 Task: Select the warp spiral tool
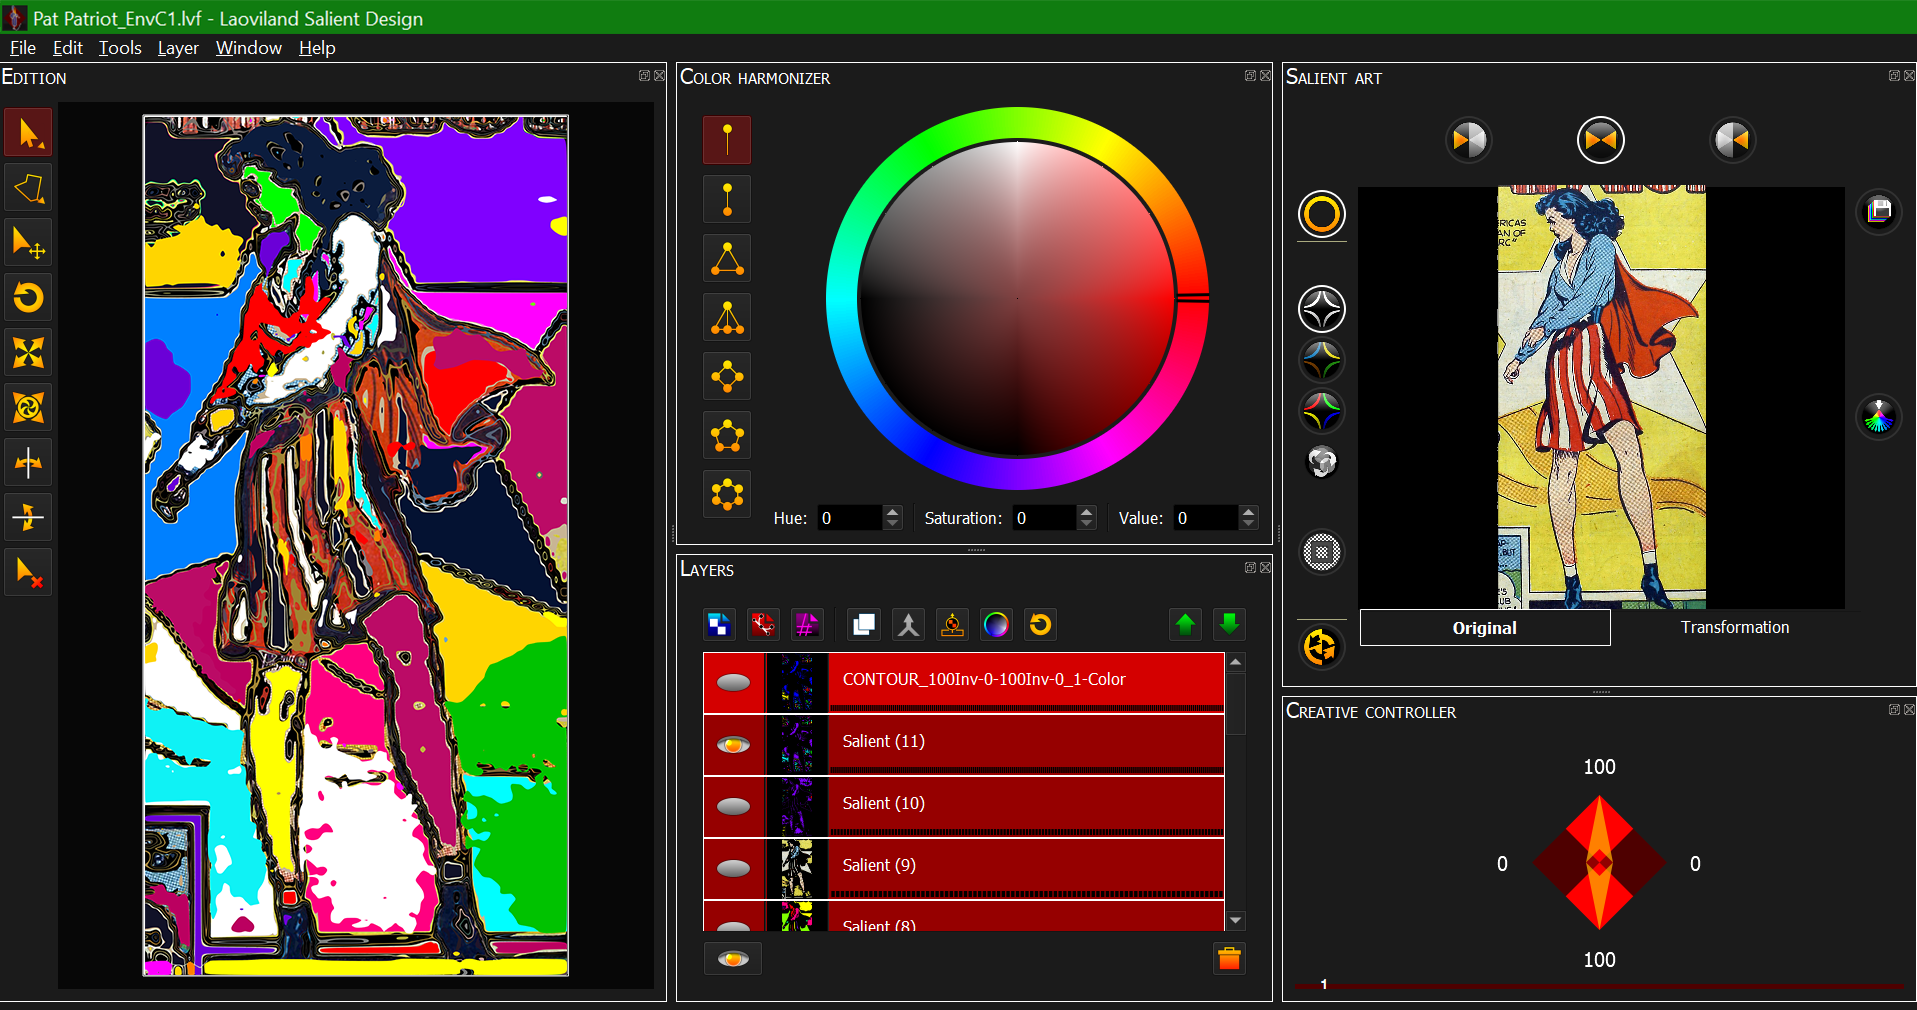point(28,407)
